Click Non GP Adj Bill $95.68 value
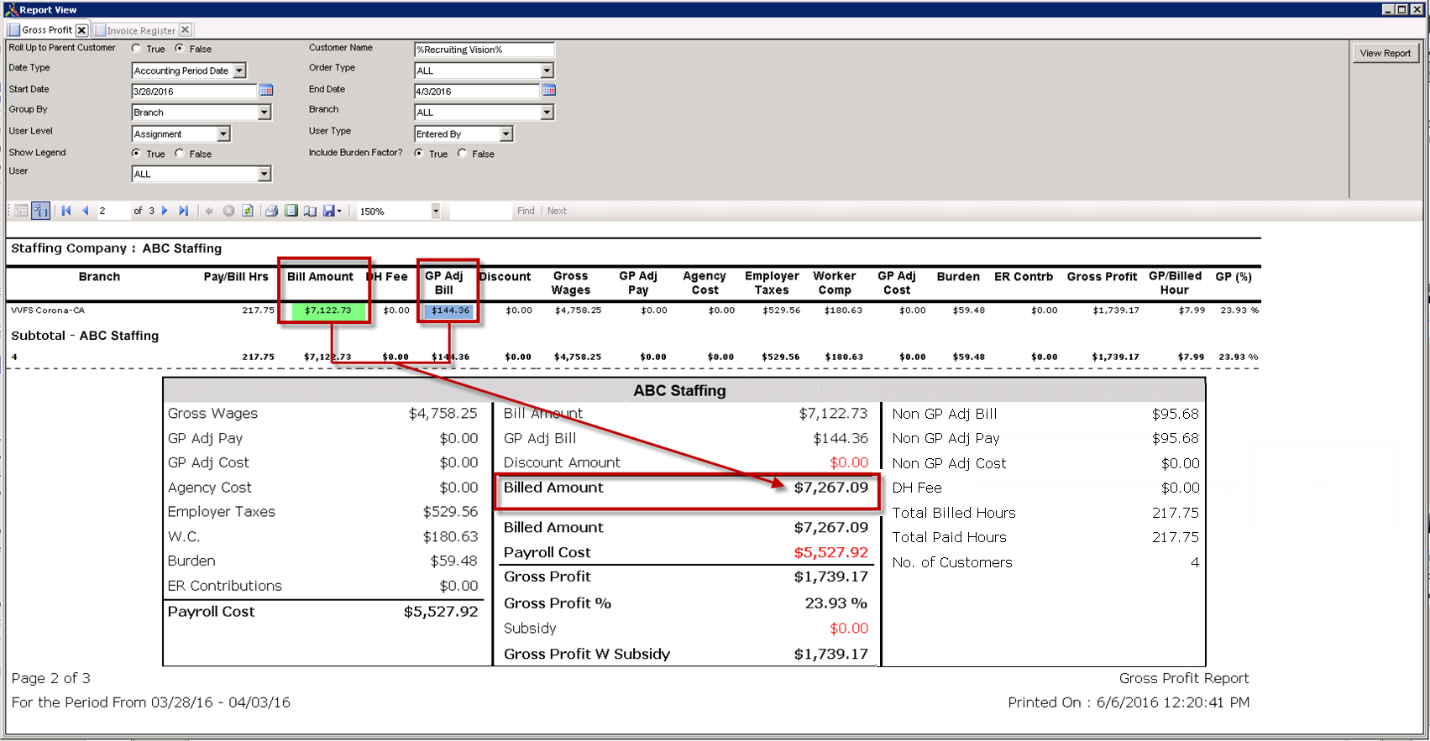The height and width of the screenshot is (741, 1430). click(1175, 414)
